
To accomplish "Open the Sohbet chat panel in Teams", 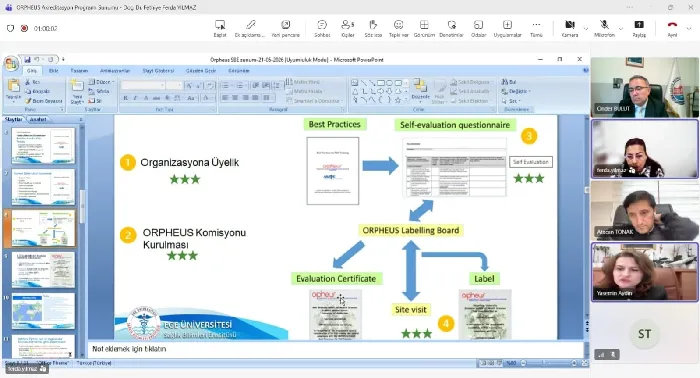I will (x=322, y=28).
